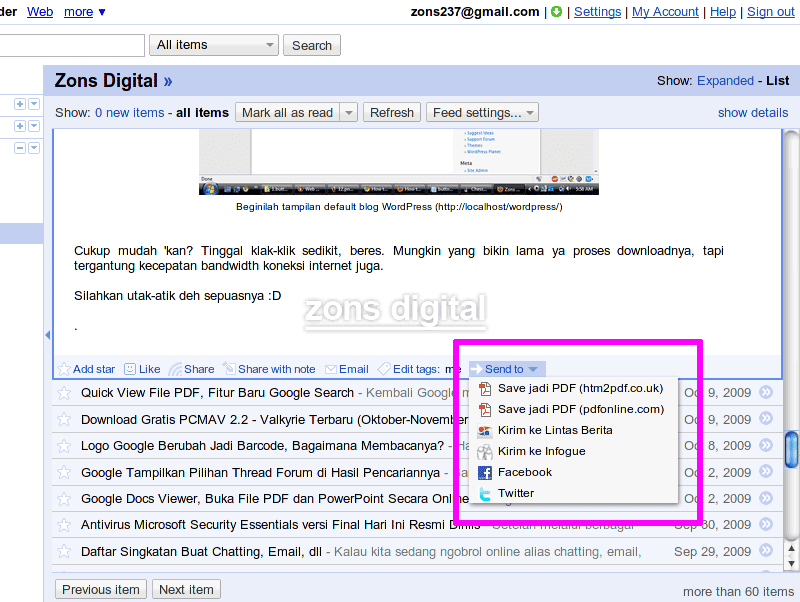Click the WordPress screenshot image in article

point(398,162)
